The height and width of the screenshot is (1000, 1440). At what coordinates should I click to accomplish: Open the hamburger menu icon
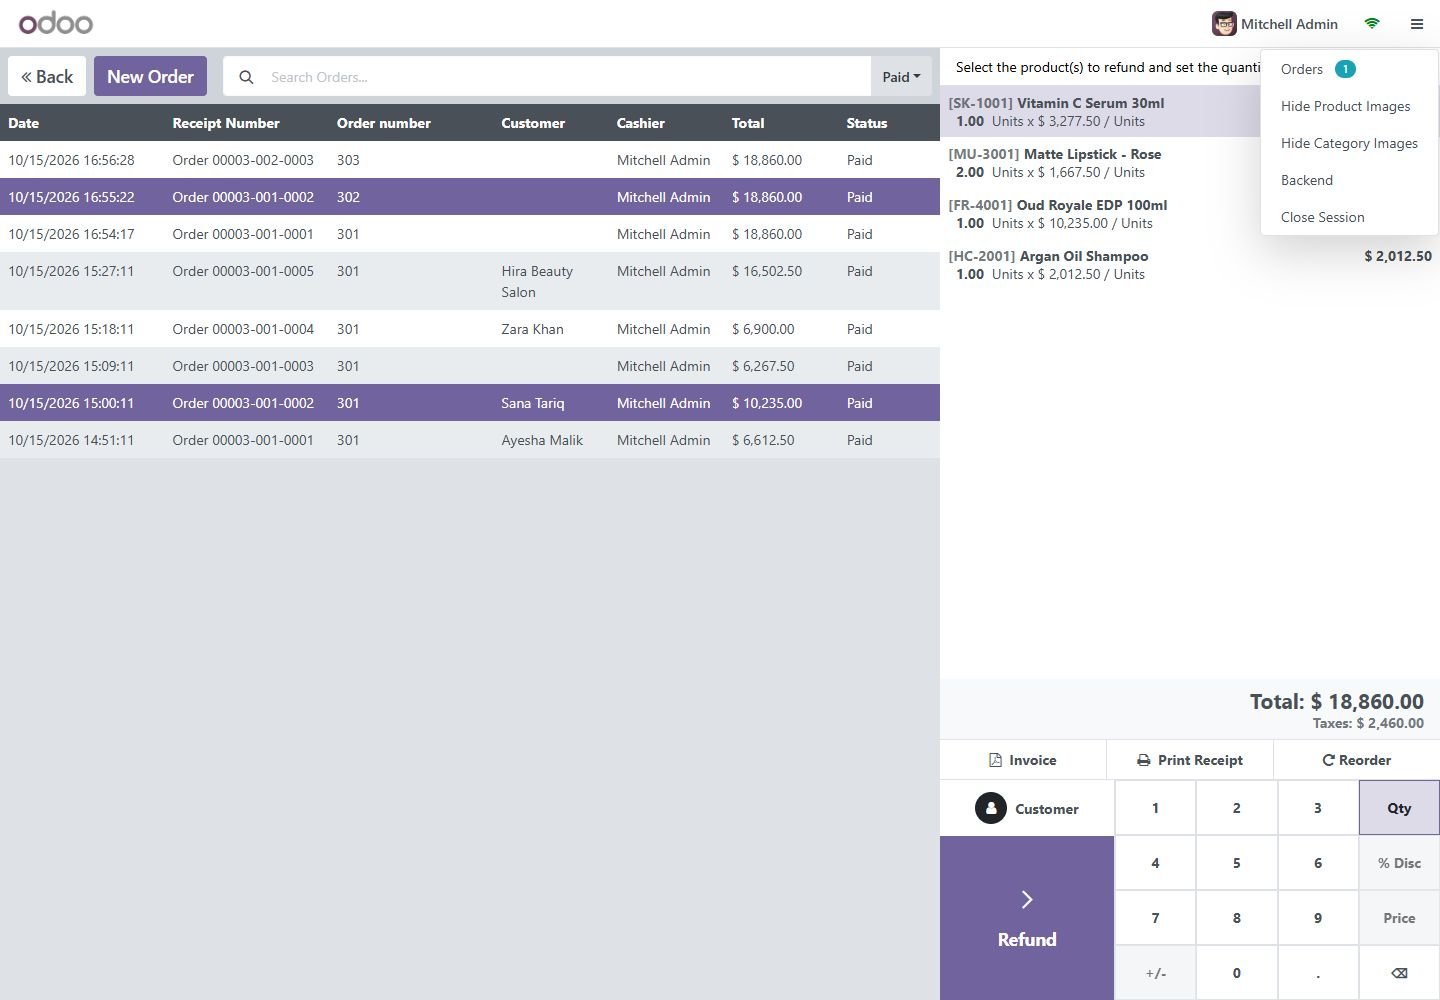click(1417, 24)
